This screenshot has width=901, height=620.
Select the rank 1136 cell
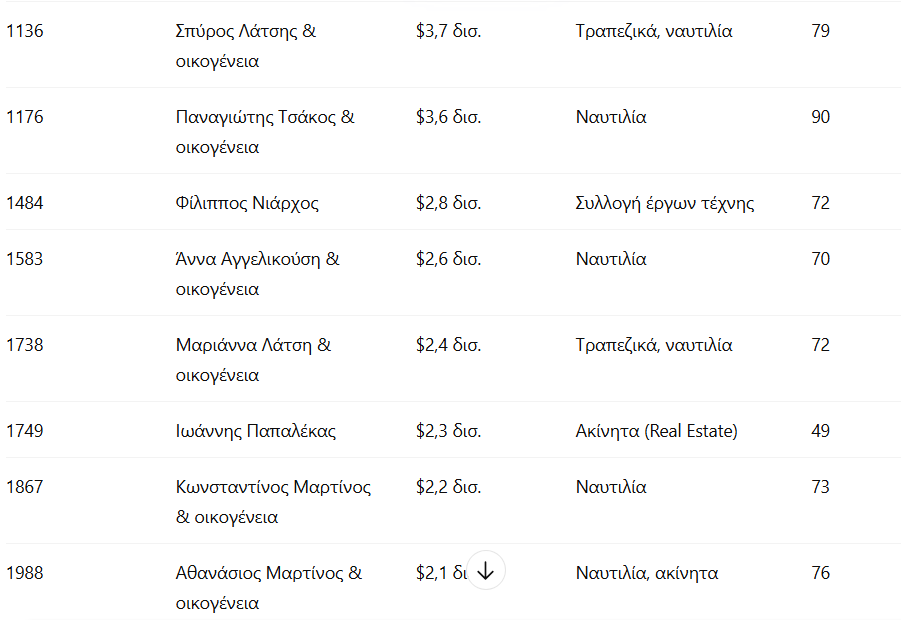pos(25,31)
